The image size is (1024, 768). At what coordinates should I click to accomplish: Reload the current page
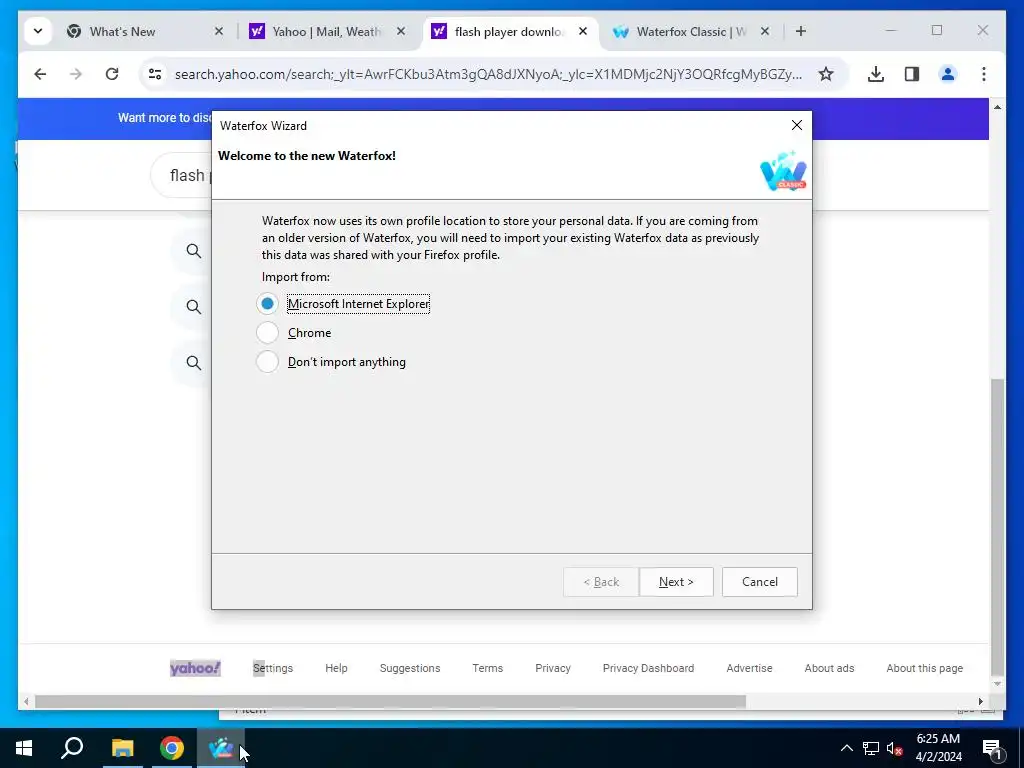tap(112, 74)
